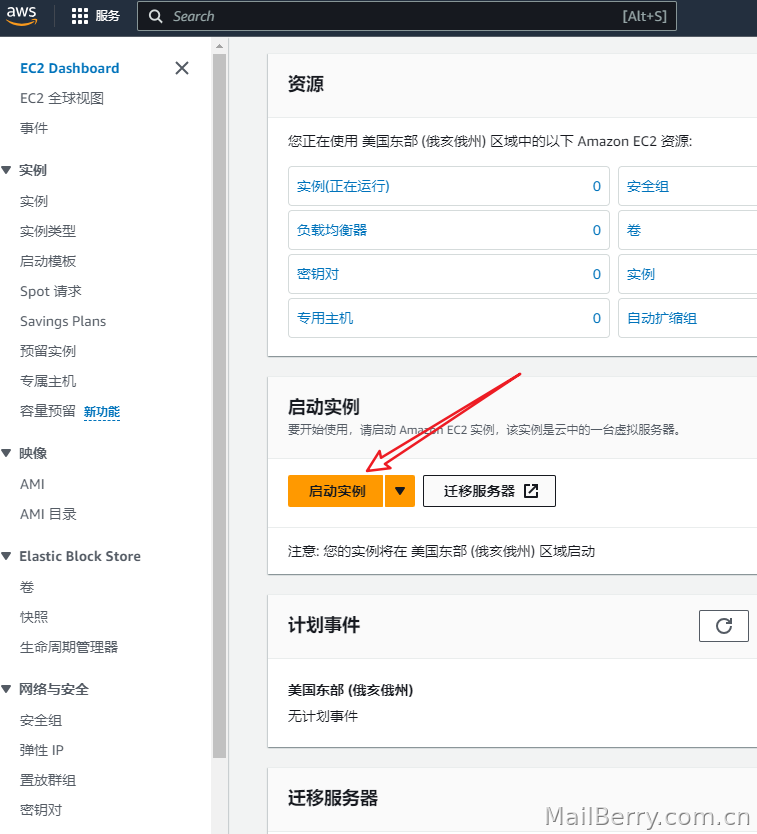
Task: Collapse the Elastic Block Store section
Action: [x=6, y=556]
